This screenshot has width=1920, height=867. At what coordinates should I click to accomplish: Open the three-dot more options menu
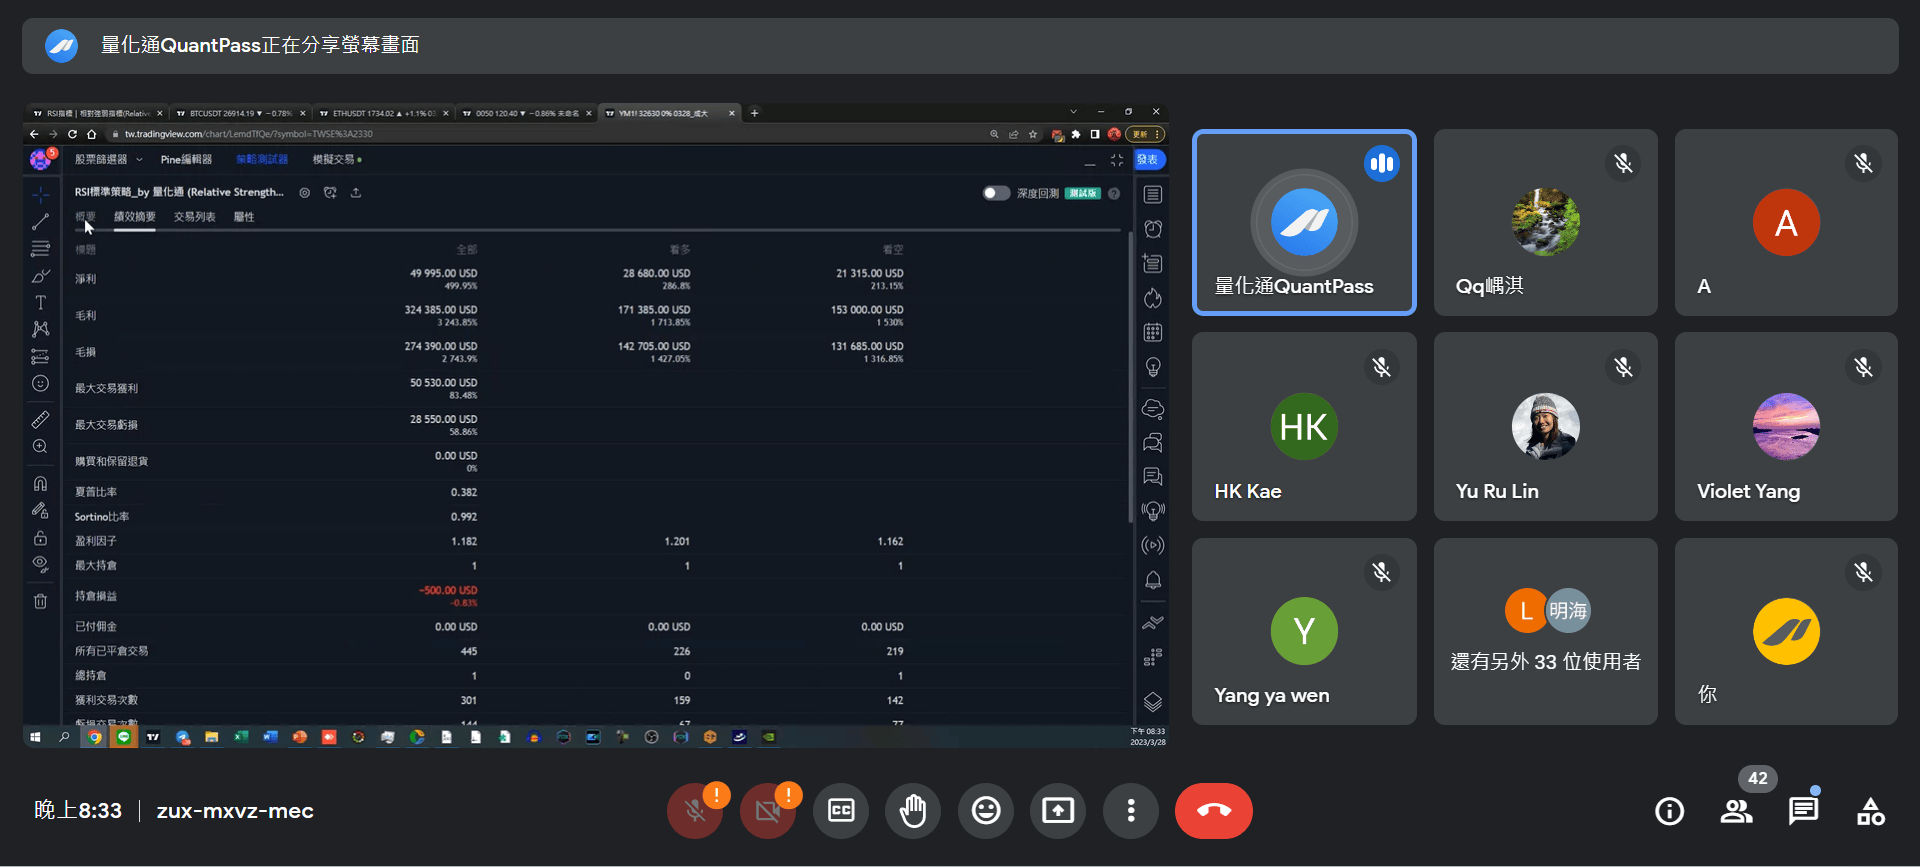point(1131,810)
